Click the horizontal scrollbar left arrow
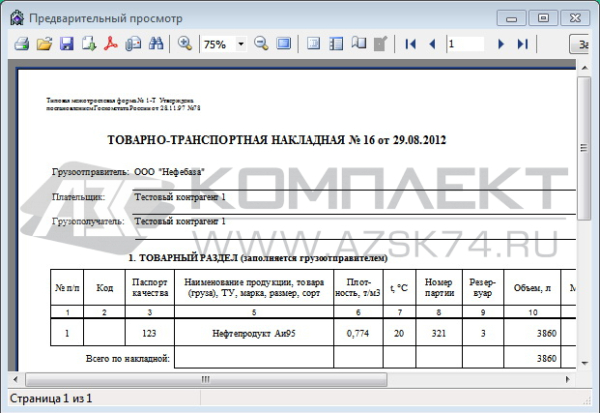This screenshot has height=413, width=600. tap(16, 379)
